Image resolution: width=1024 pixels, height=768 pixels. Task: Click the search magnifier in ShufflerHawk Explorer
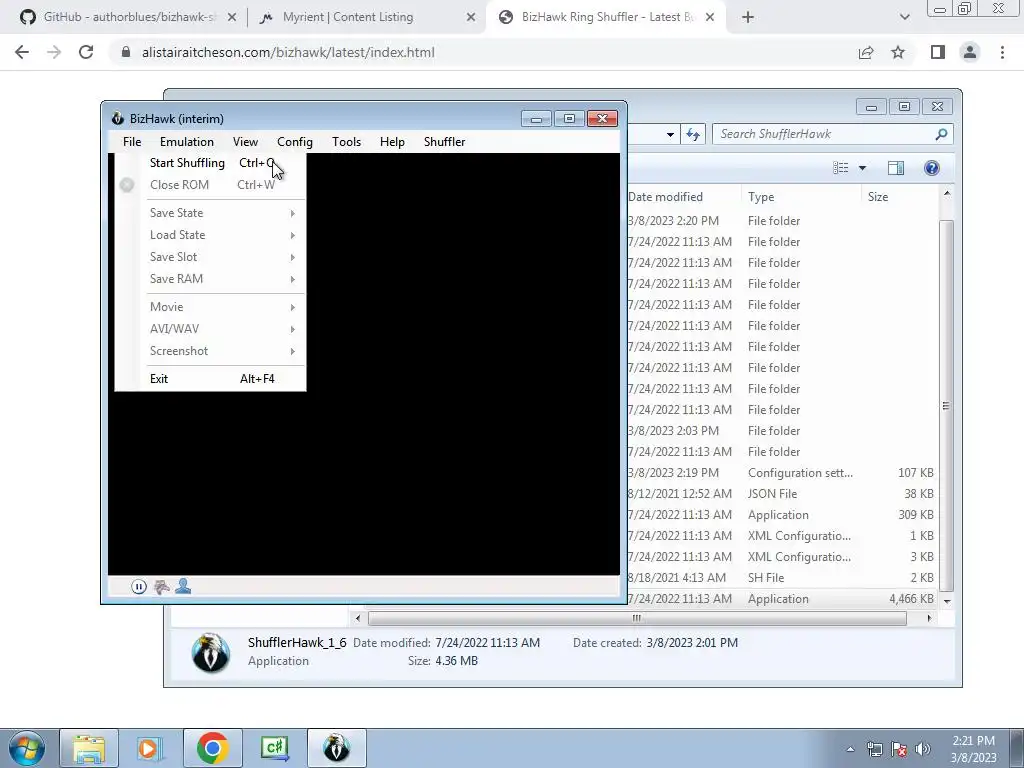[x=941, y=134]
